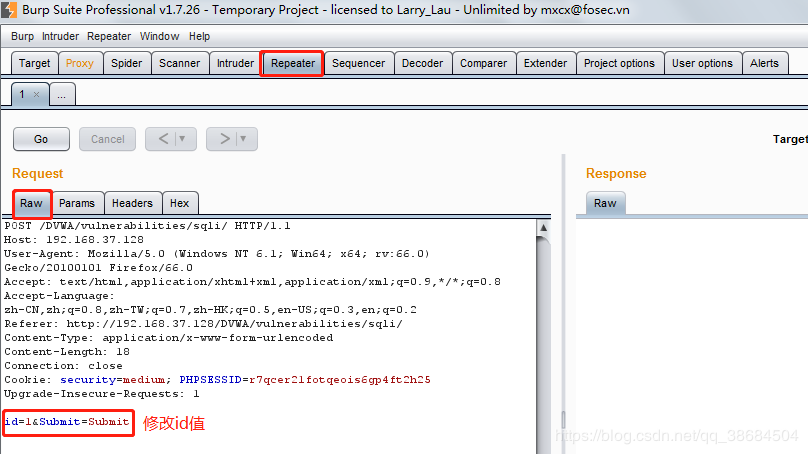Viewport: 808px width, 454px height.
Task: Click the request scrollbar up arrow
Action: (x=543, y=227)
